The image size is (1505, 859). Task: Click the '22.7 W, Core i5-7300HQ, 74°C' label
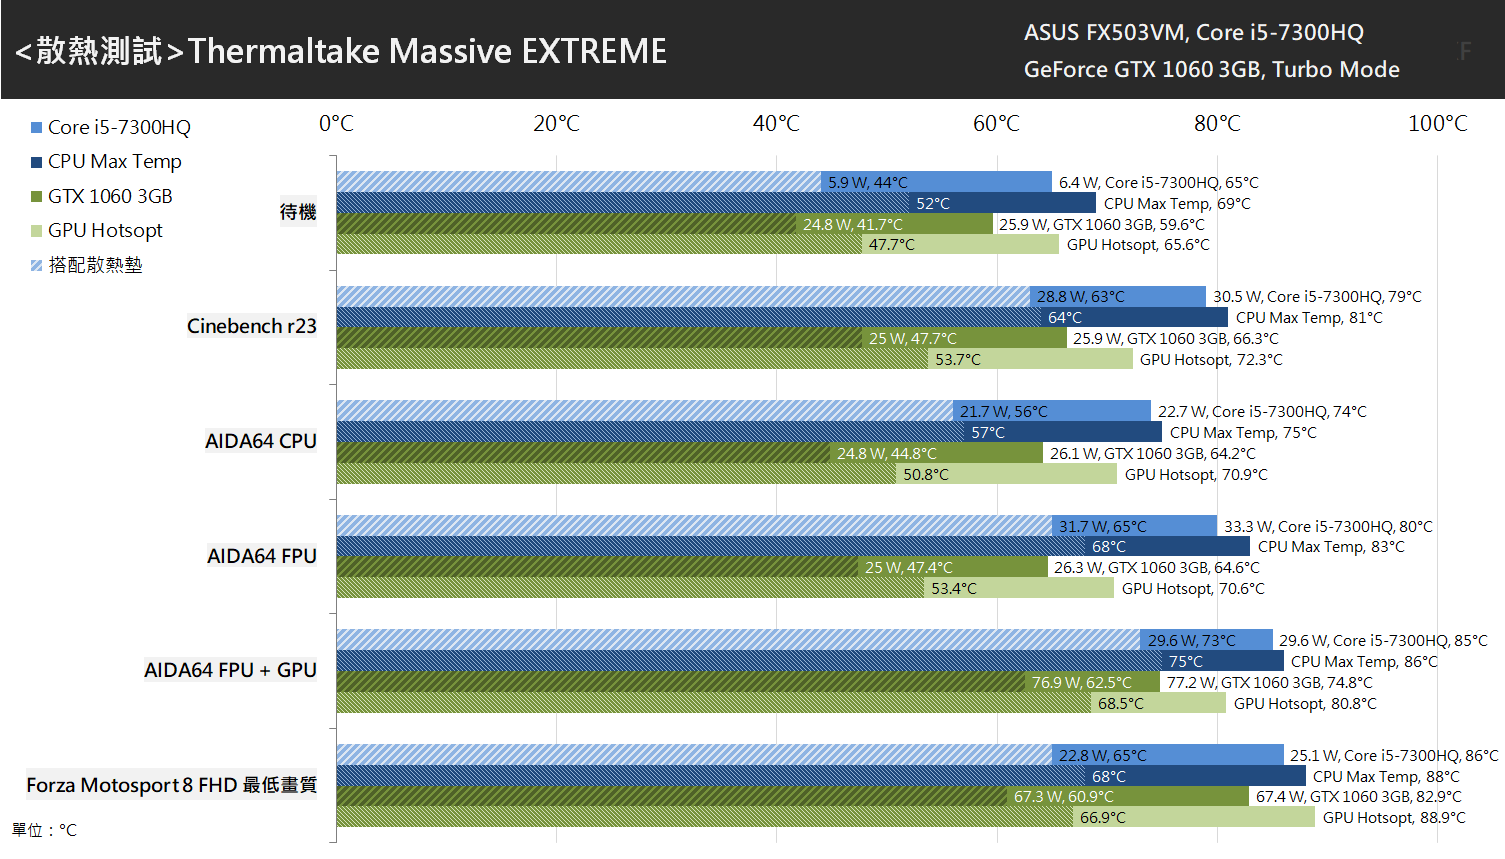1262,411
